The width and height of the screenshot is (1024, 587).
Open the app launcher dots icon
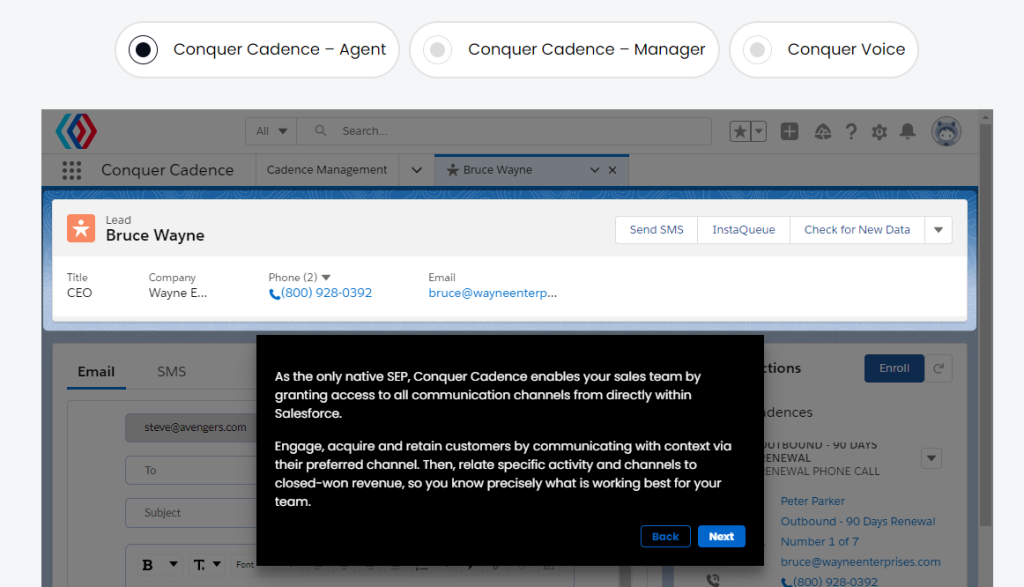click(72, 170)
